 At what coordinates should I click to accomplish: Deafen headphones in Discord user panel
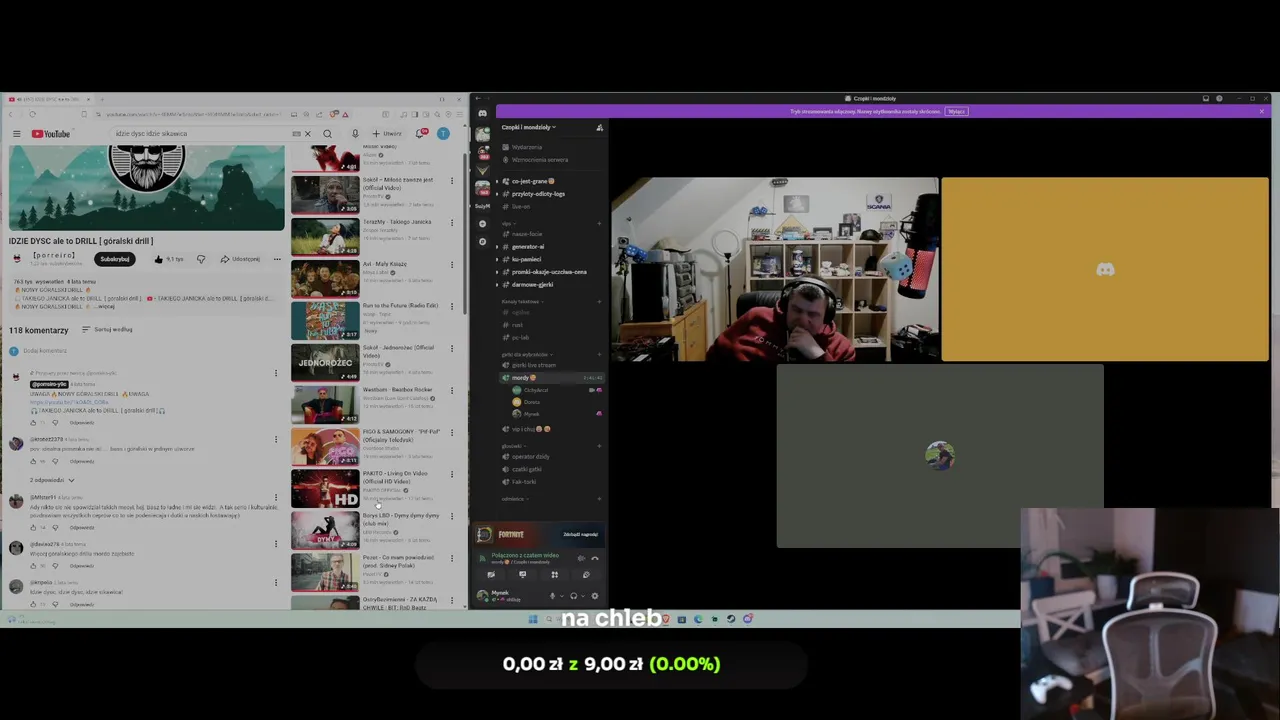click(573, 596)
